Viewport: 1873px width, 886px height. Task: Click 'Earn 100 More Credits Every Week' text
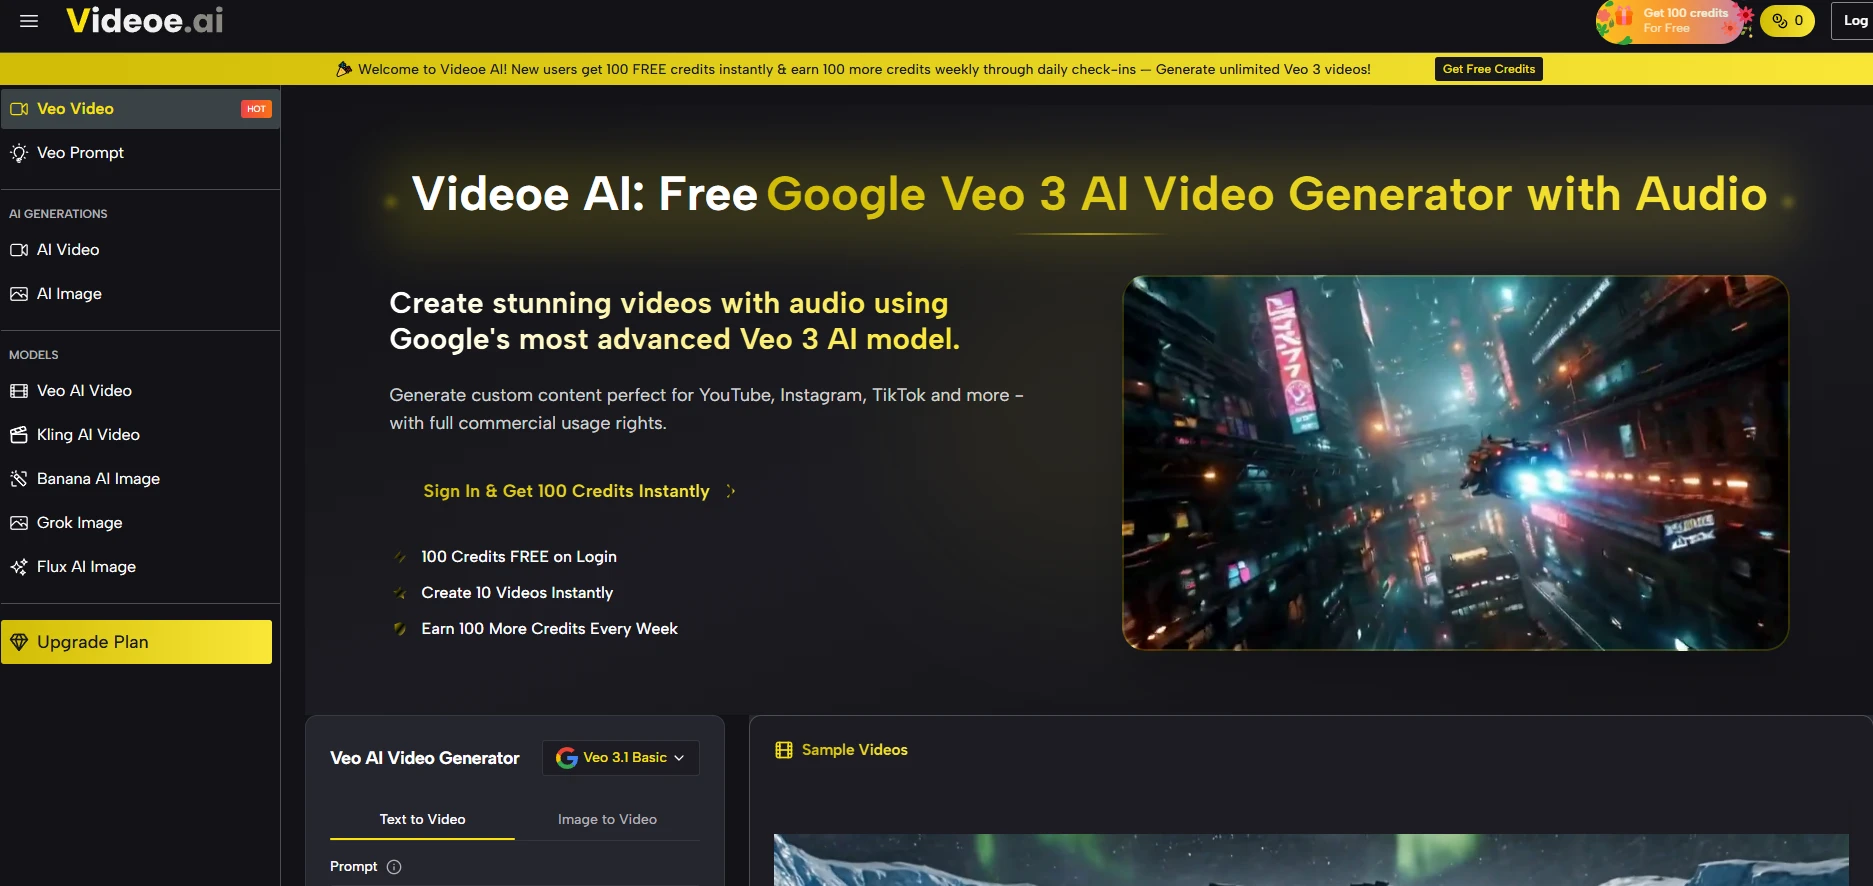[549, 629]
